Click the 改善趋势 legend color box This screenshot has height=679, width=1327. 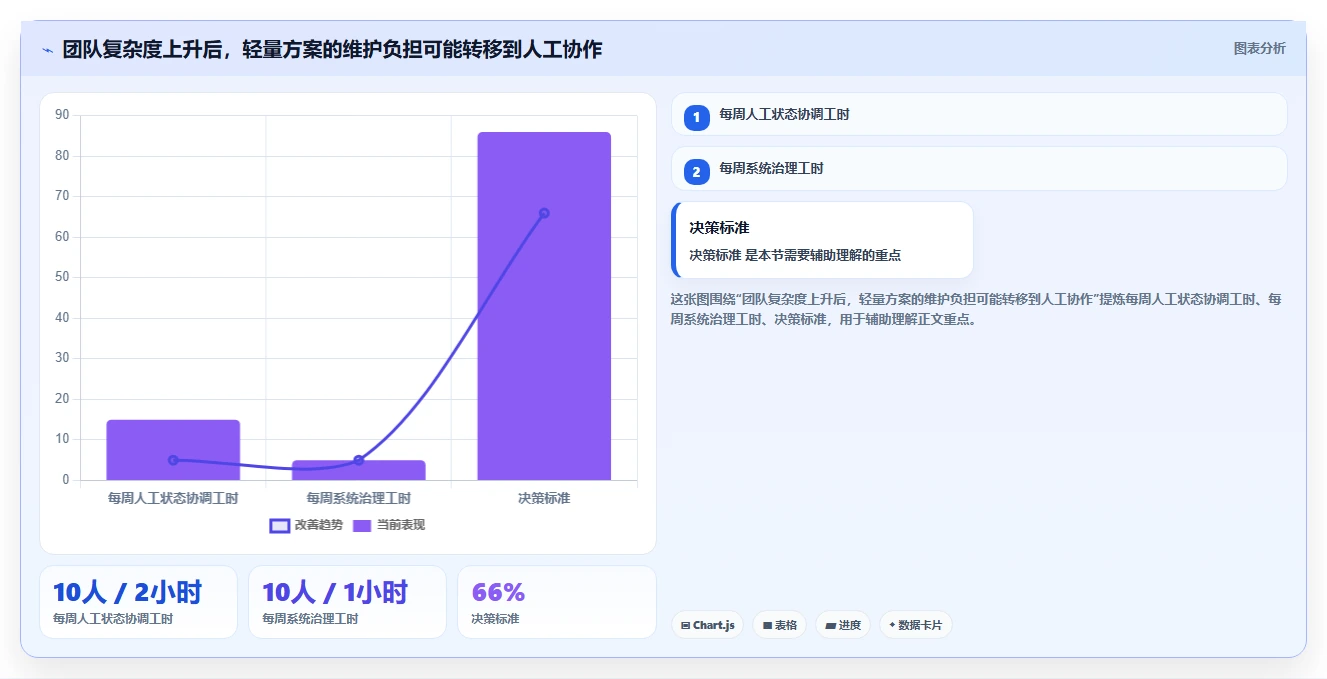(x=280, y=525)
